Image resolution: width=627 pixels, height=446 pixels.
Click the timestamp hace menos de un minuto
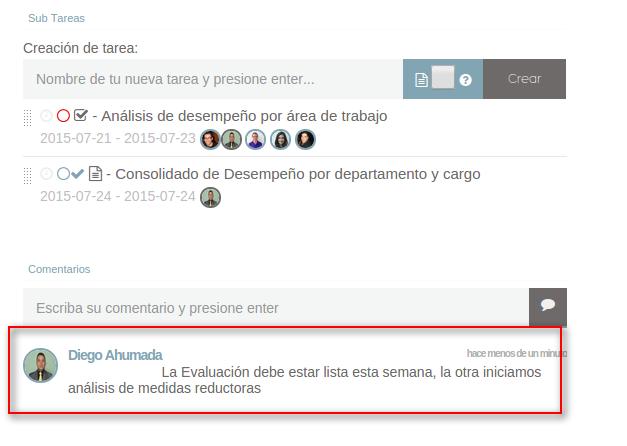[517, 353]
